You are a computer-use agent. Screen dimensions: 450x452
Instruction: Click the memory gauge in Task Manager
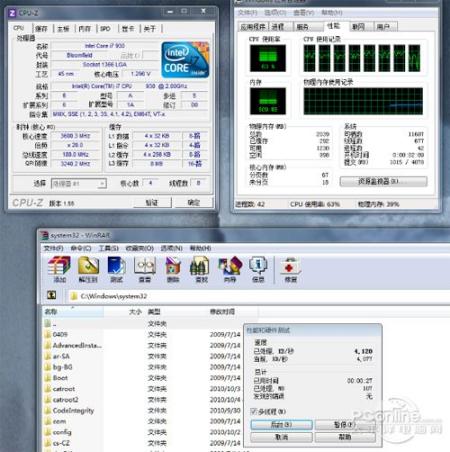268,101
